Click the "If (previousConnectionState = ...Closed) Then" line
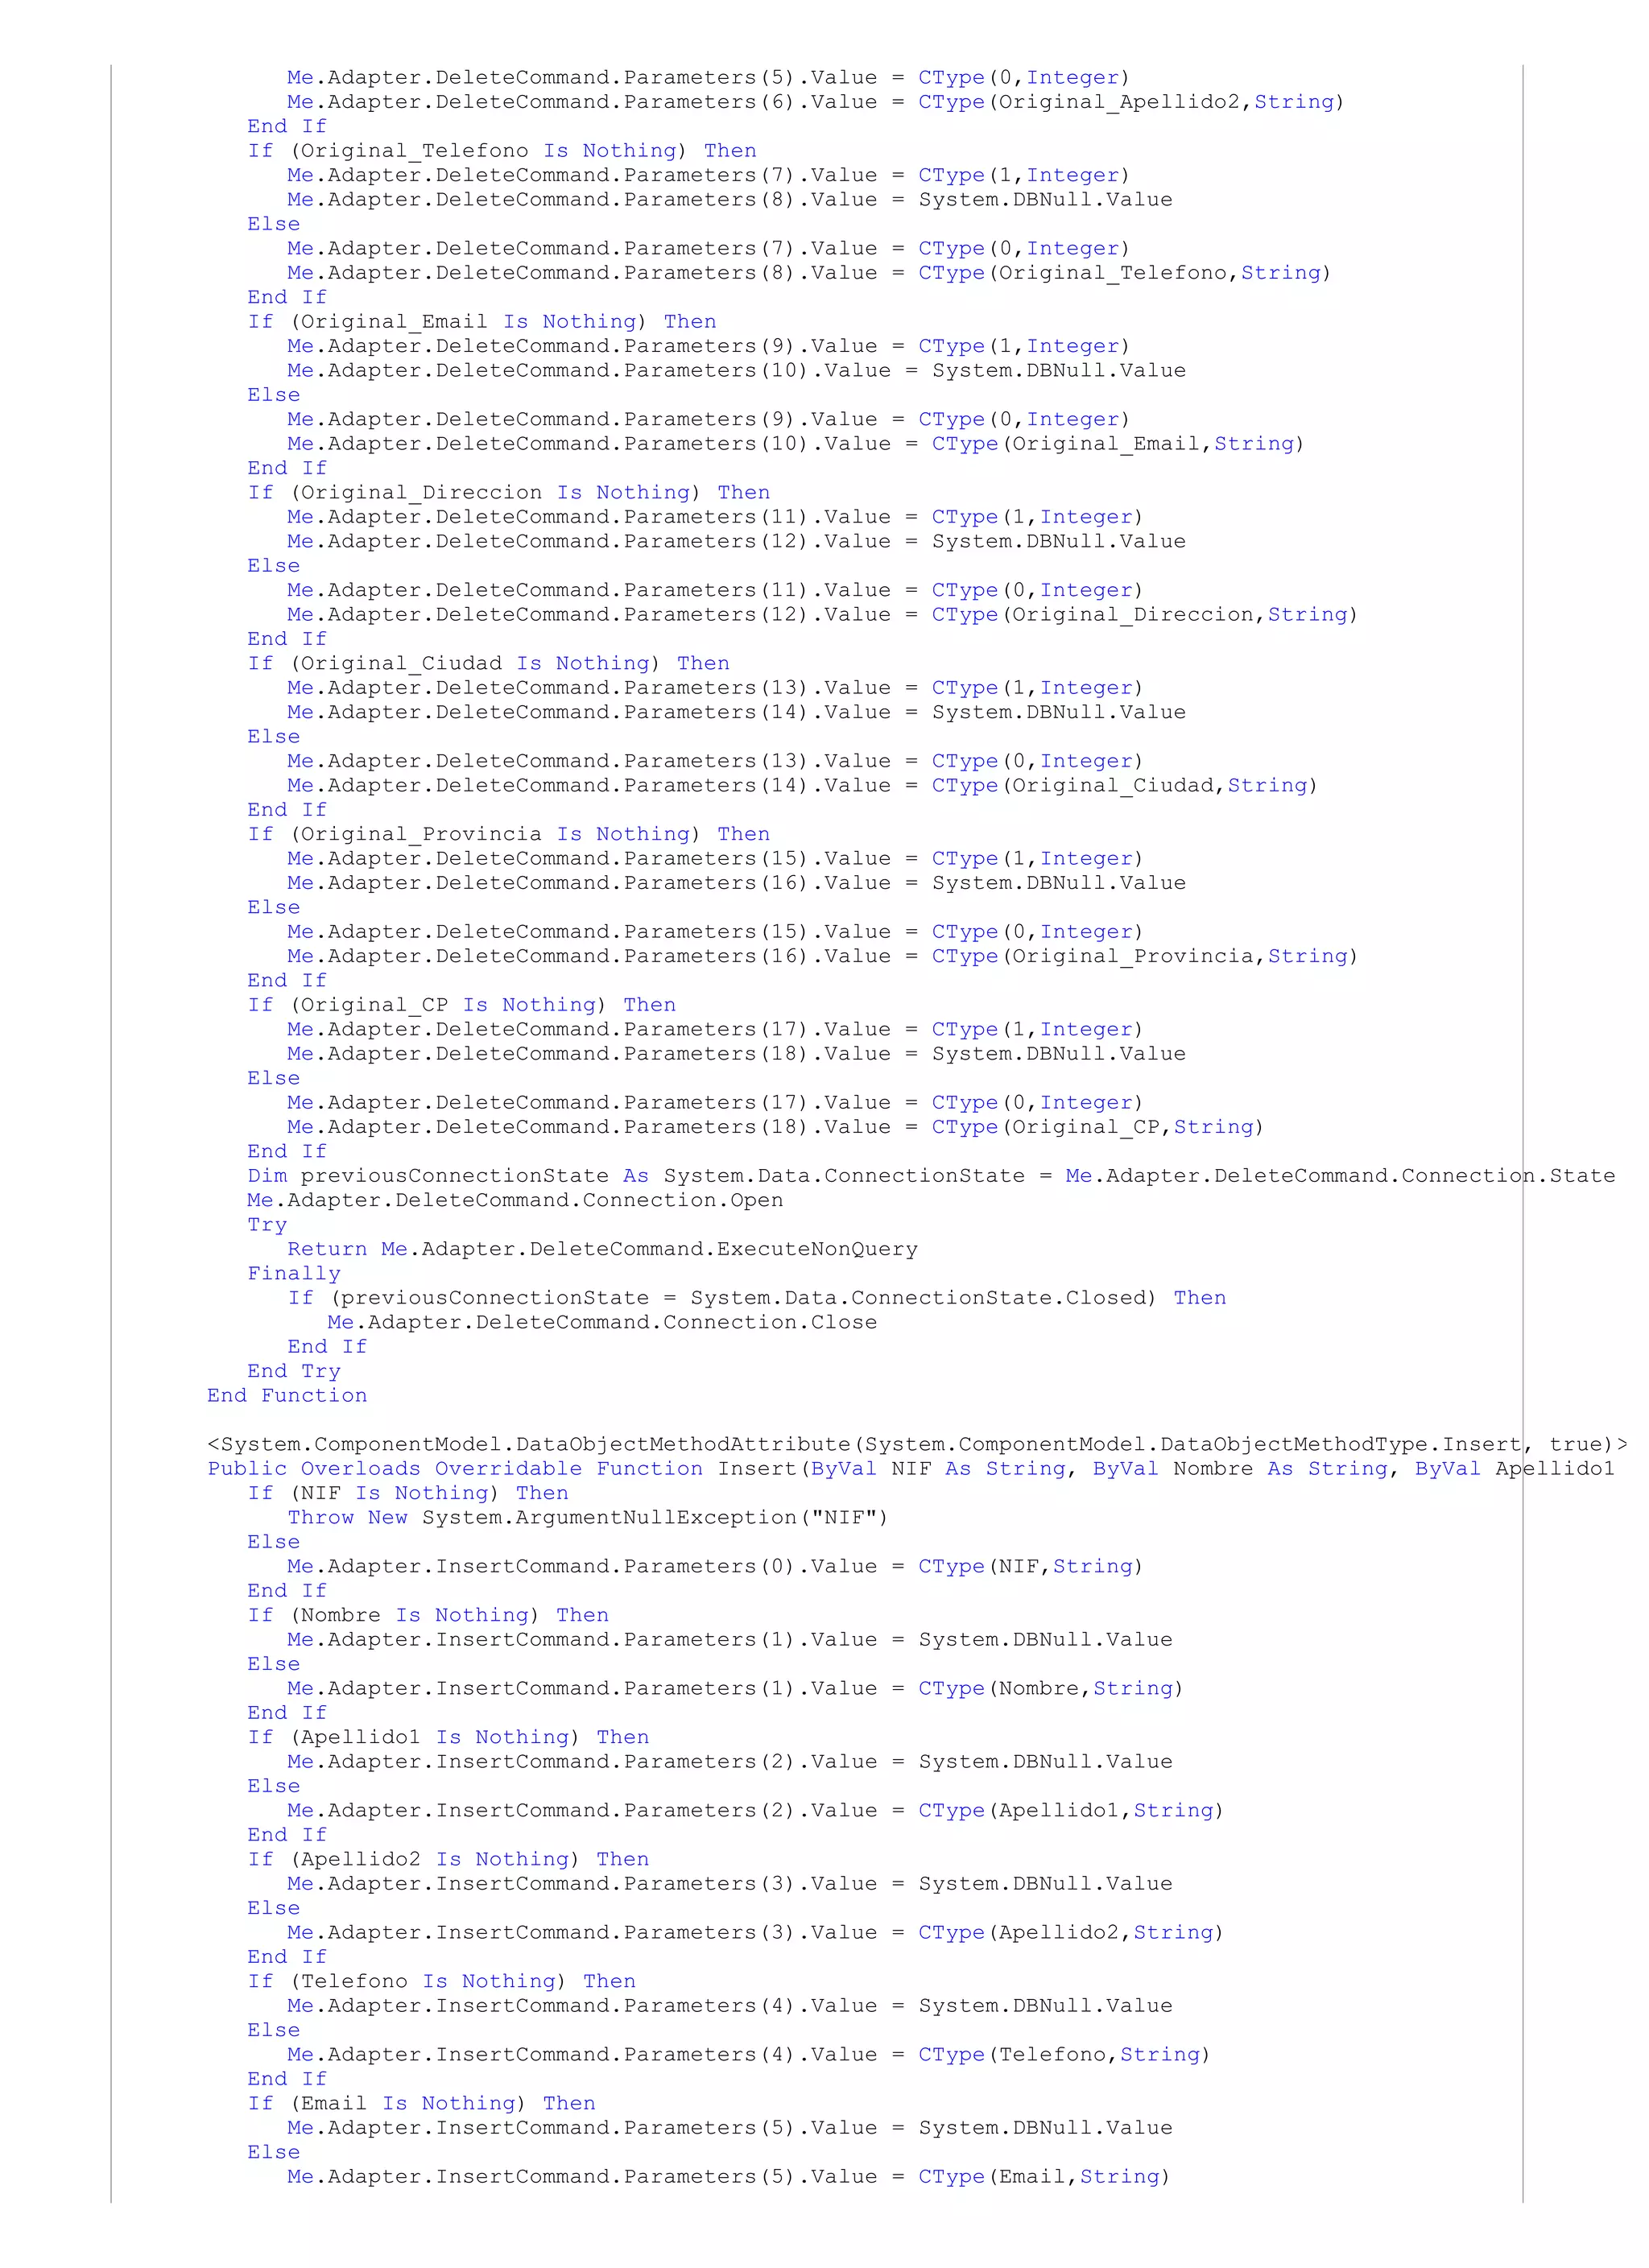 756,1299
